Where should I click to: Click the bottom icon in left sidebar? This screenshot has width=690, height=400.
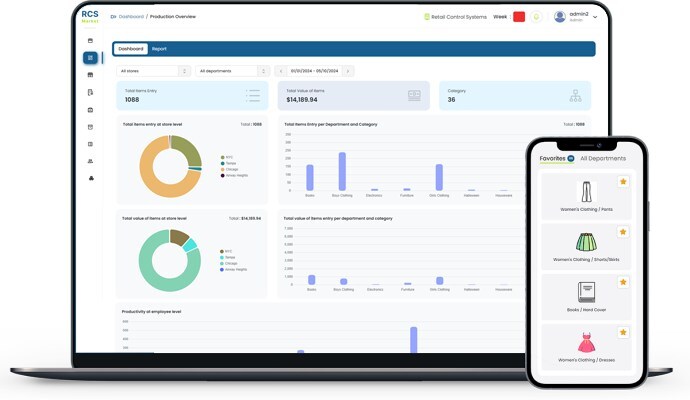coord(90,178)
